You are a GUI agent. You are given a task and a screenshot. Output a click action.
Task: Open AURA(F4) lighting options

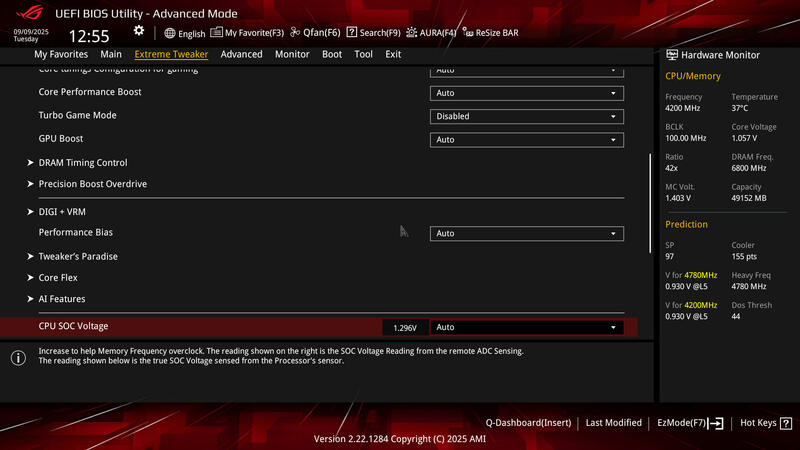tap(438, 33)
